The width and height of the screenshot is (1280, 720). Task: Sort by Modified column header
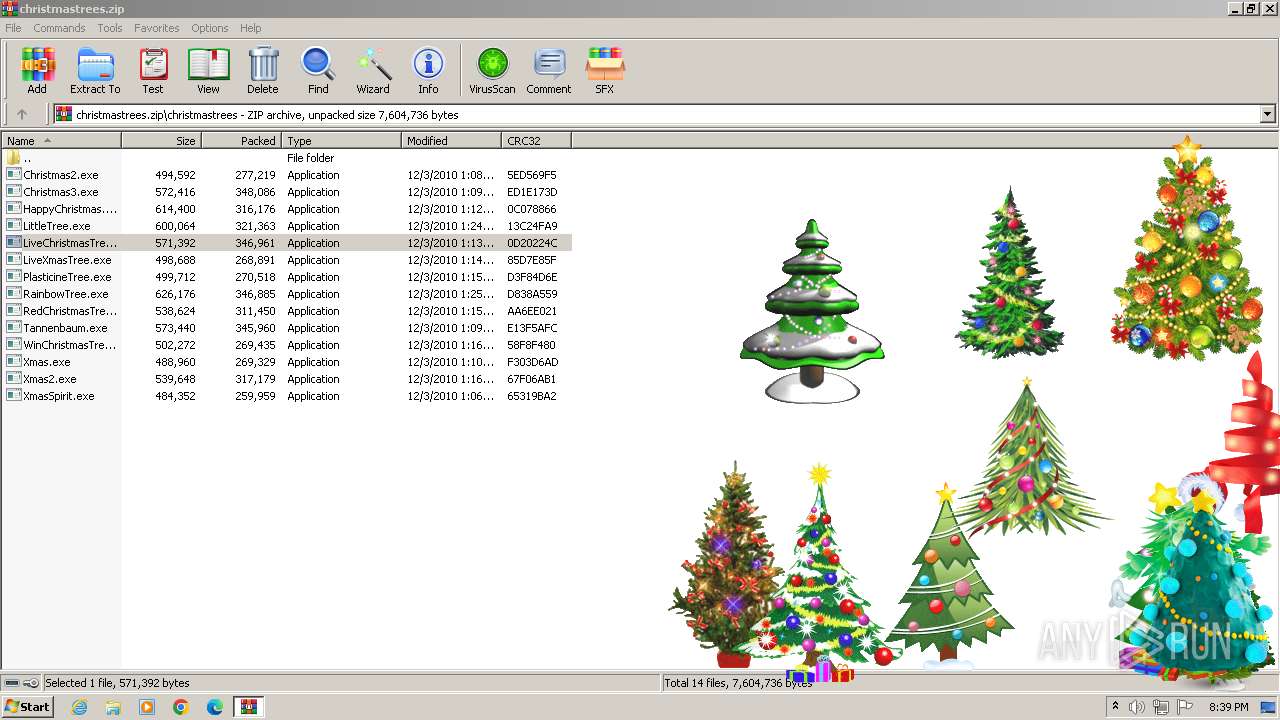point(451,141)
